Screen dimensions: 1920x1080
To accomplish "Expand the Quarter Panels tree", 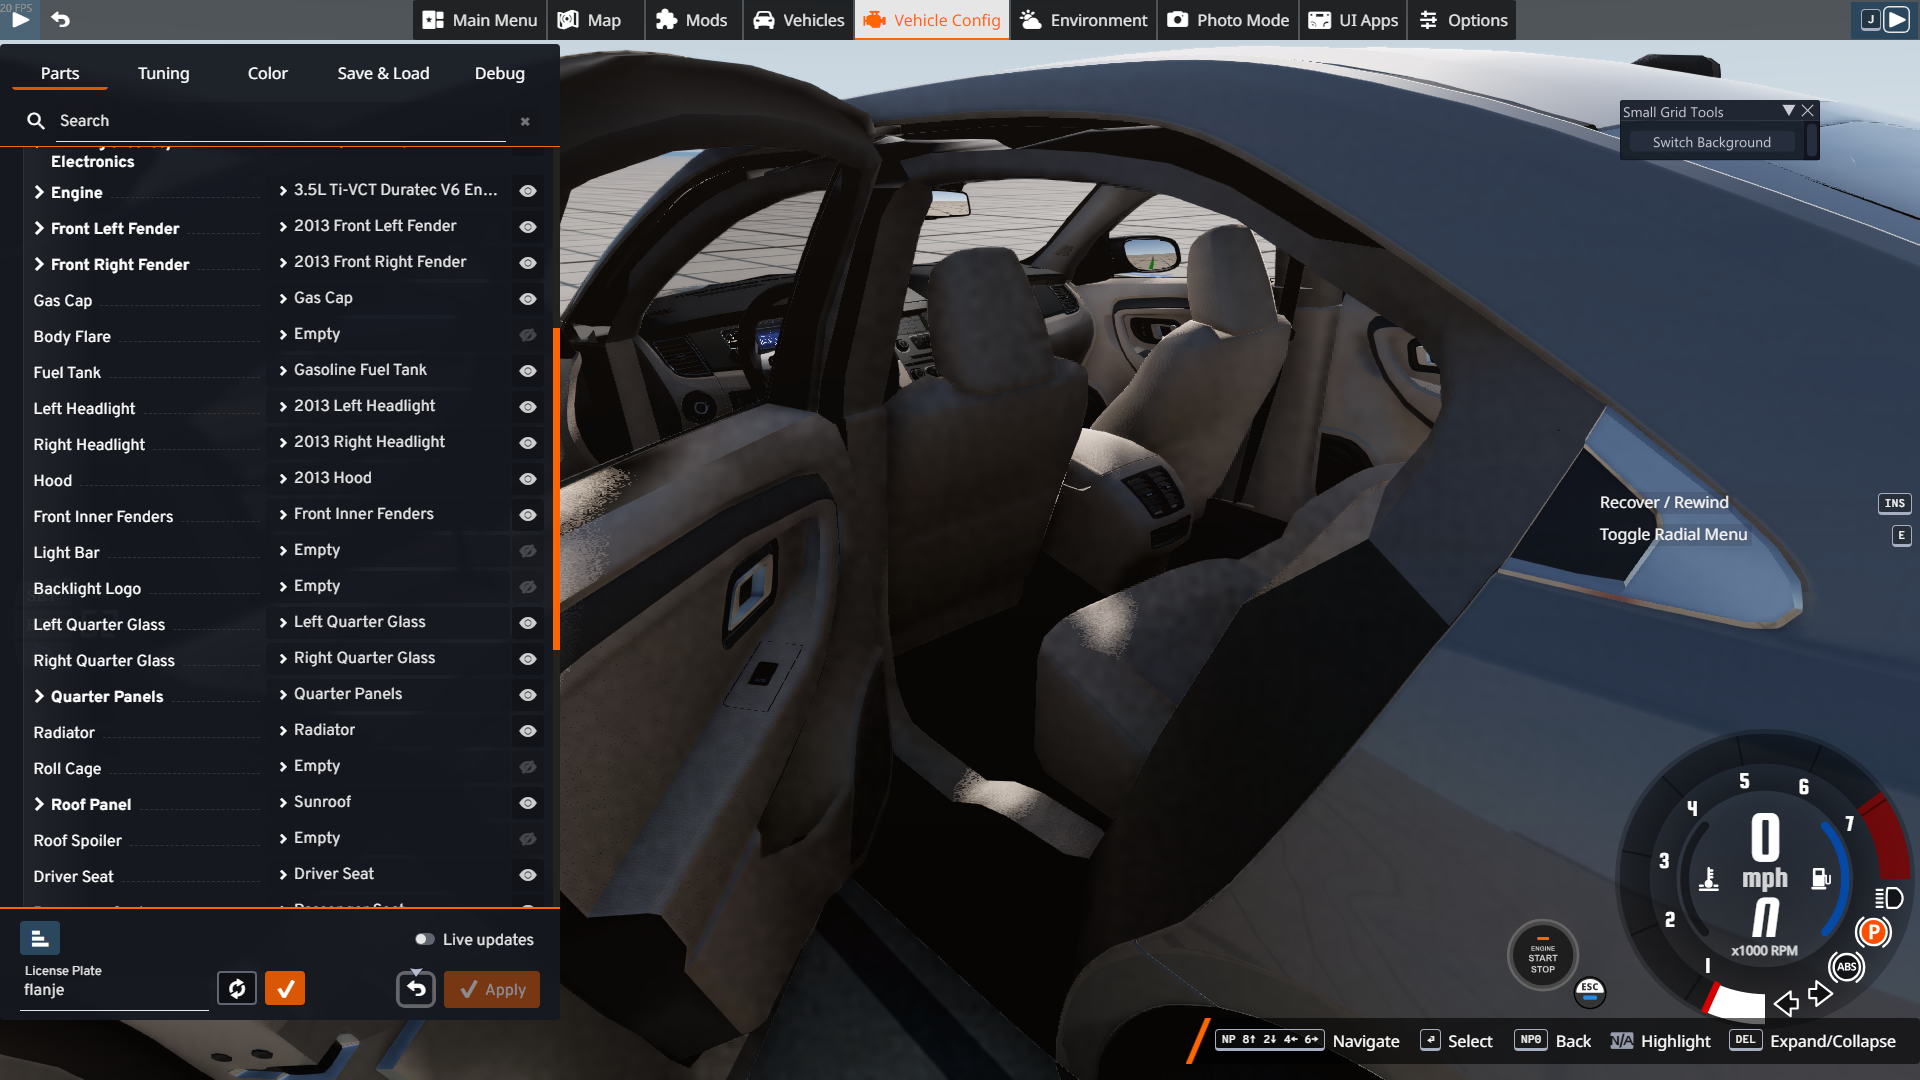I will click(x=39, y=696).
